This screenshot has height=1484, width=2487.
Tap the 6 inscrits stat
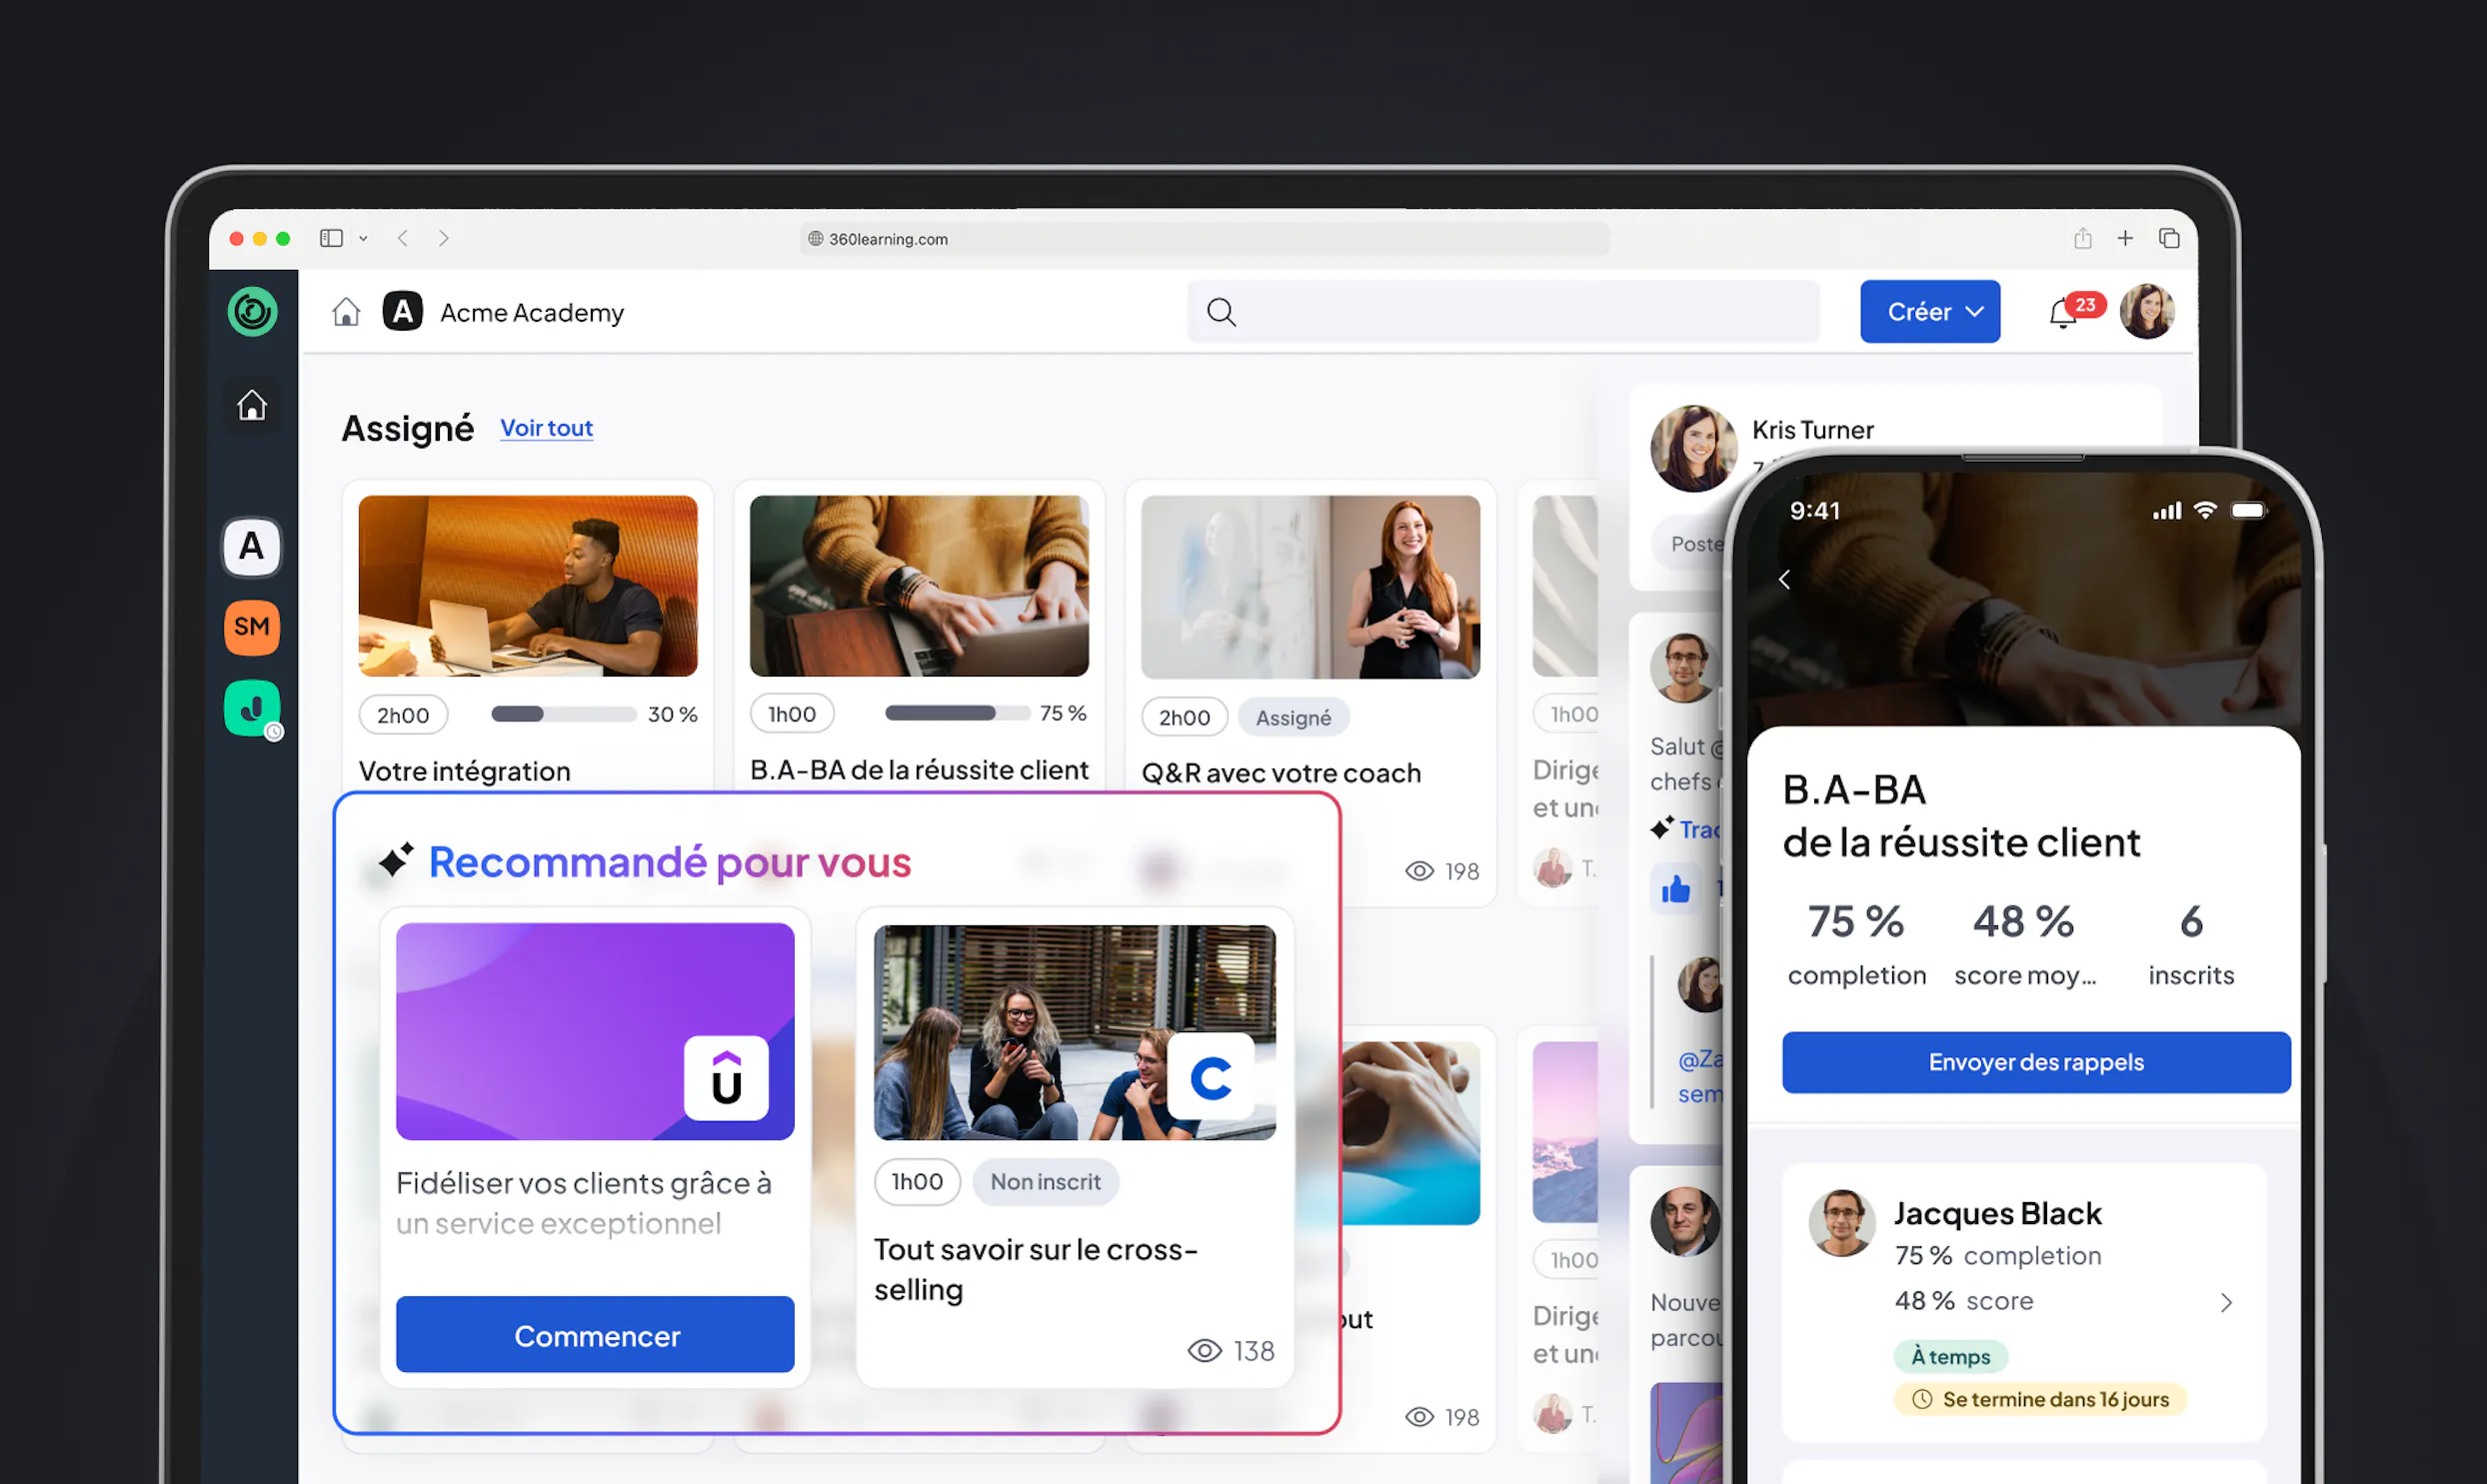[2191, 944]
